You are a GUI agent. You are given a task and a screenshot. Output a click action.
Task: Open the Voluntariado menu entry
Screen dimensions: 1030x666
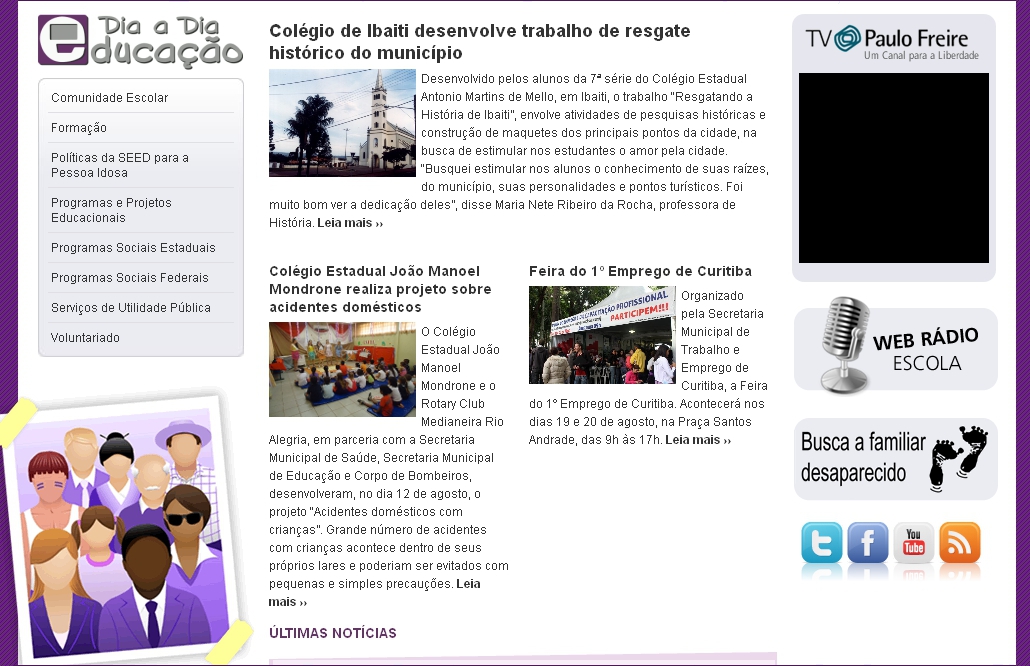tap(85, 338)
